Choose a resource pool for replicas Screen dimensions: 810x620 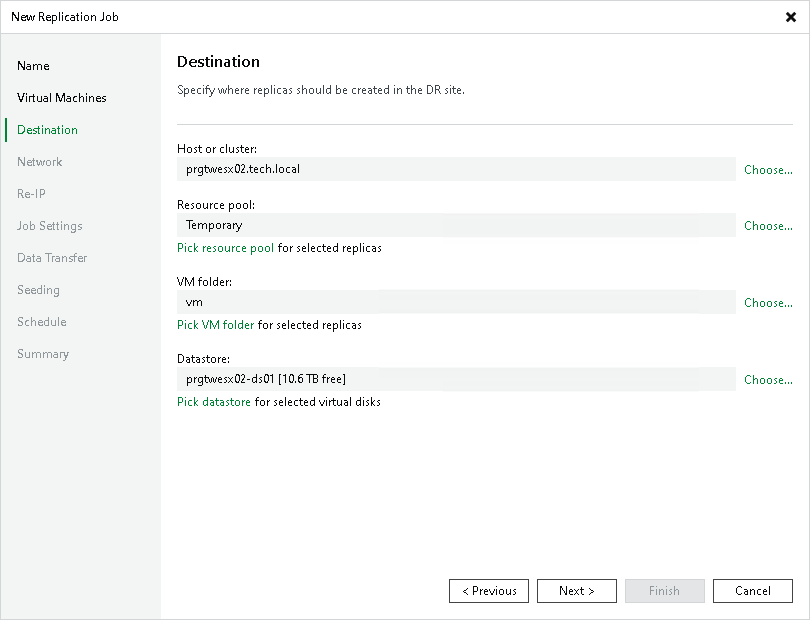tap(767, 226)
